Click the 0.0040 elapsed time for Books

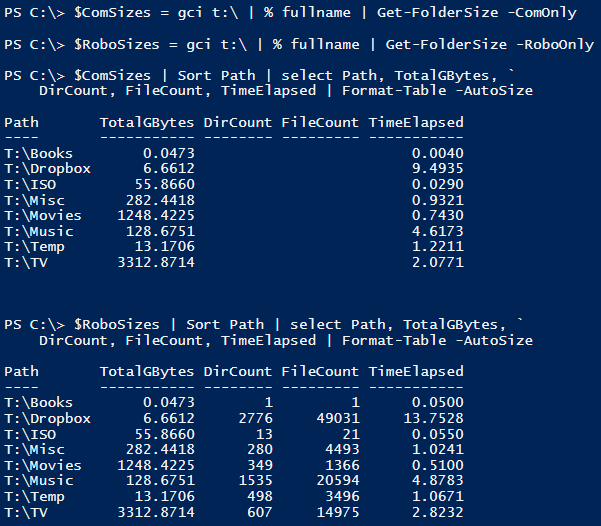(x=436, y=153)
